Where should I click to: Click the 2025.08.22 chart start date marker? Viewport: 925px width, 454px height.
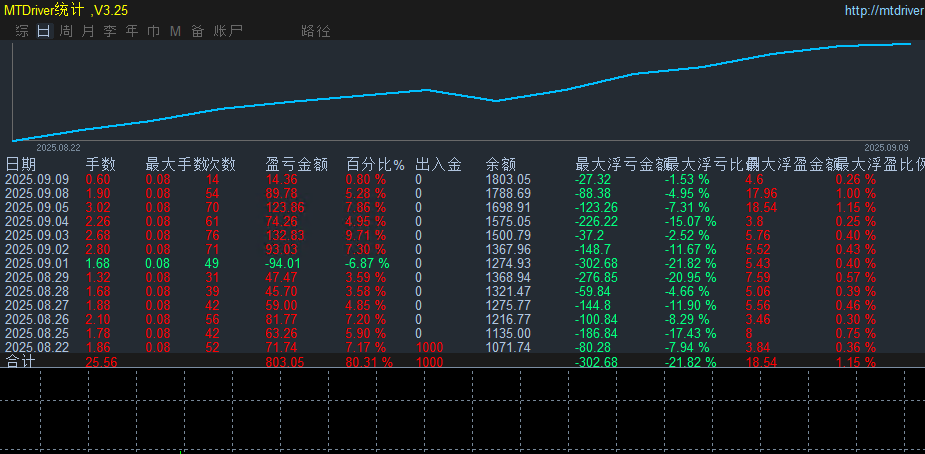58,147
